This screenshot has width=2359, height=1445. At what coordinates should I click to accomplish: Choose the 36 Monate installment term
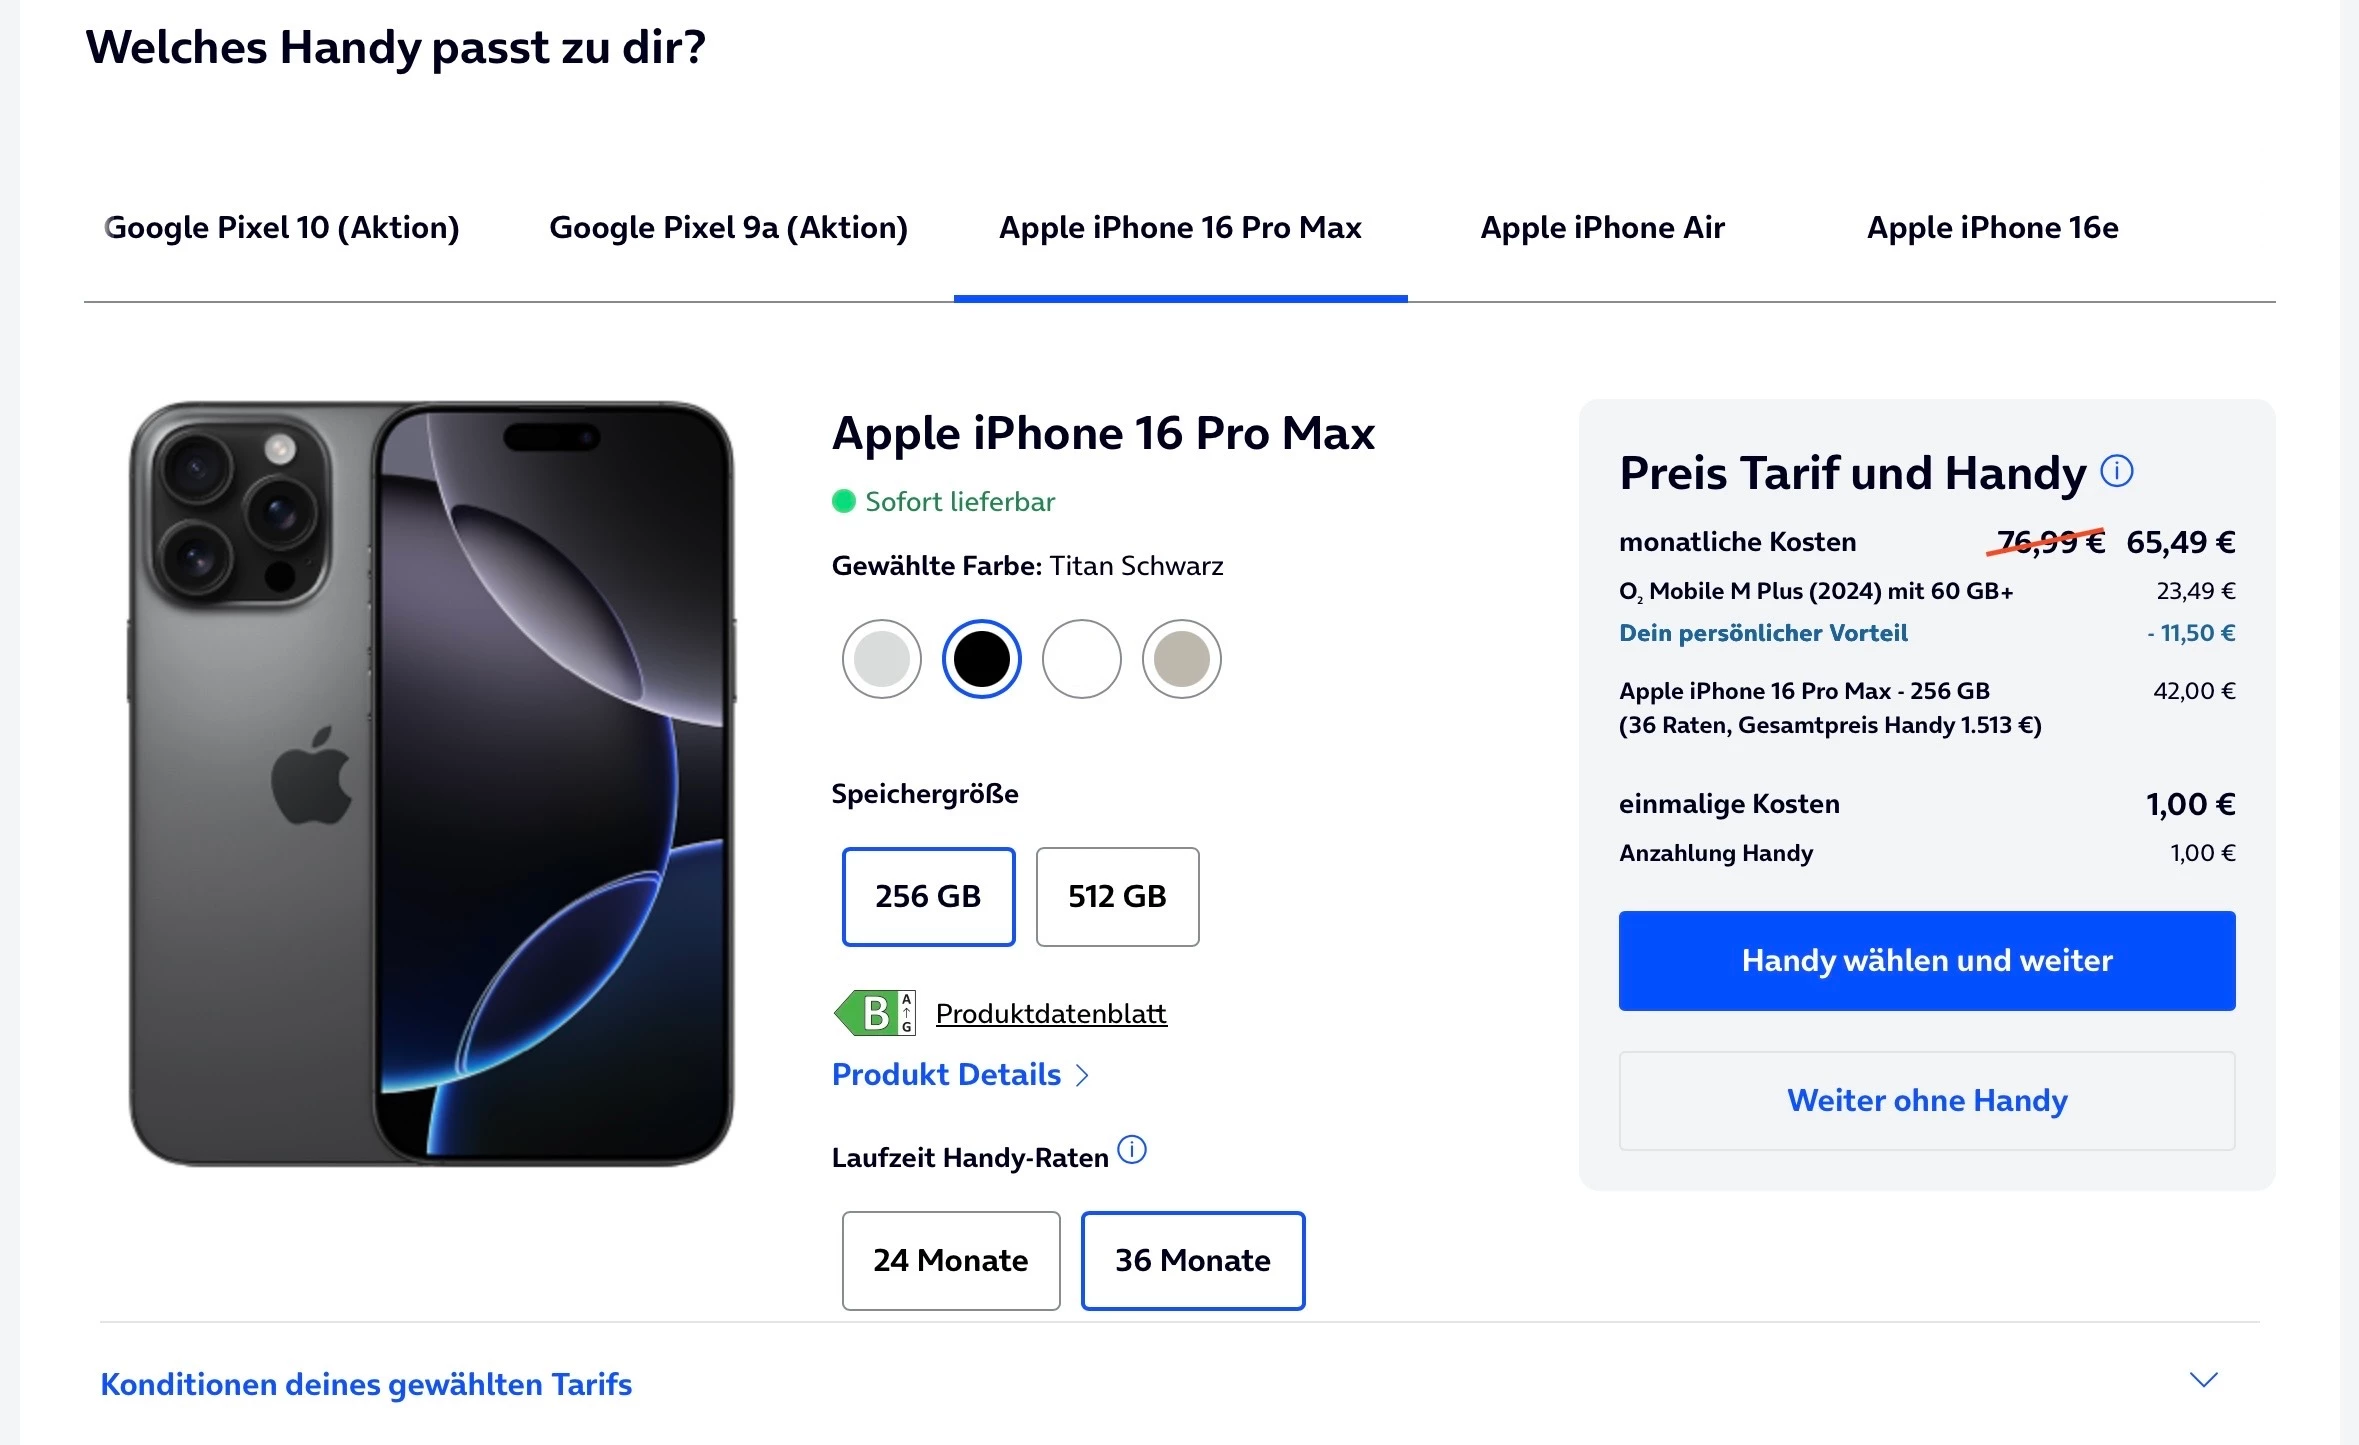1192,1260
